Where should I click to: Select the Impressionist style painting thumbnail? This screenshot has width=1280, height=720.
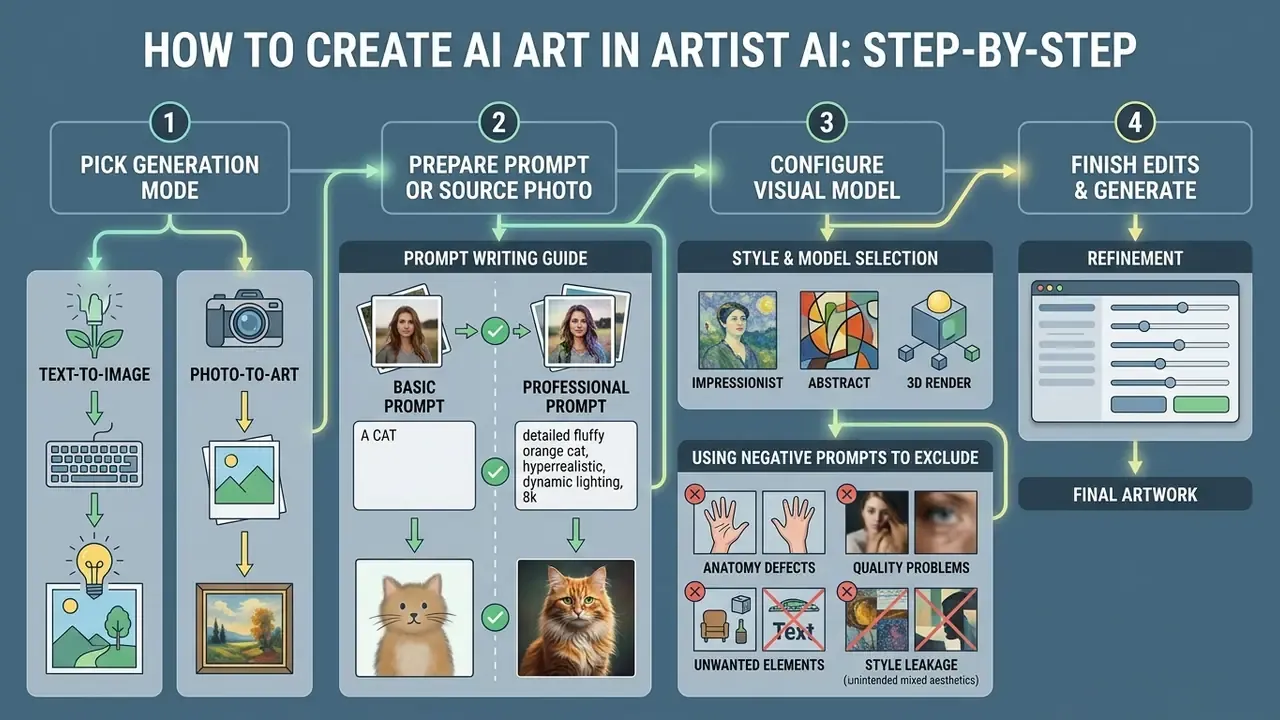(x=738, y=331)
